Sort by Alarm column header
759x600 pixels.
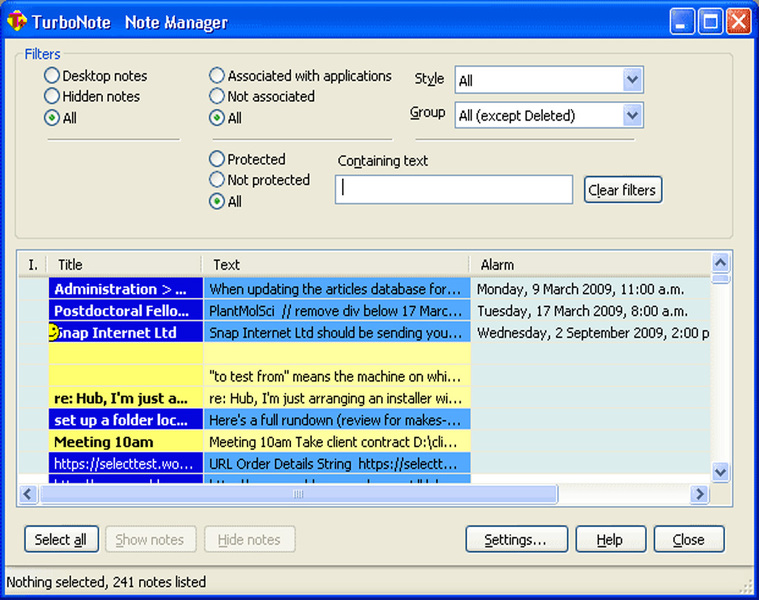click(590, 265)
